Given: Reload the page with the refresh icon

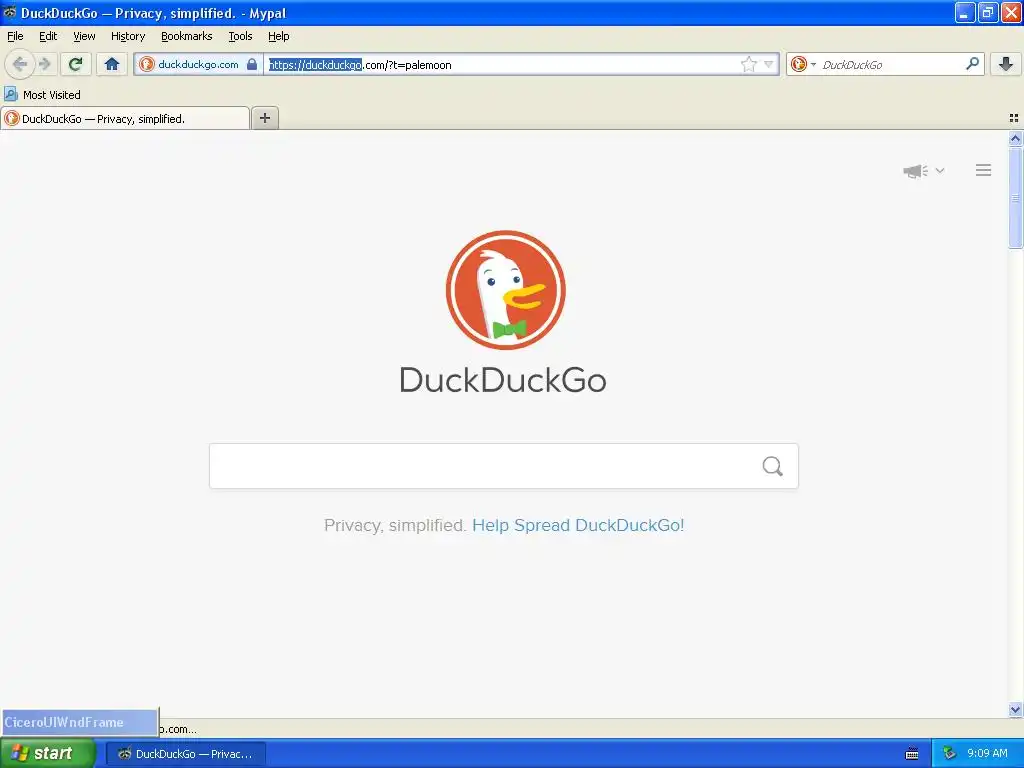Looking at the screenshot, I should pos(76,64).
